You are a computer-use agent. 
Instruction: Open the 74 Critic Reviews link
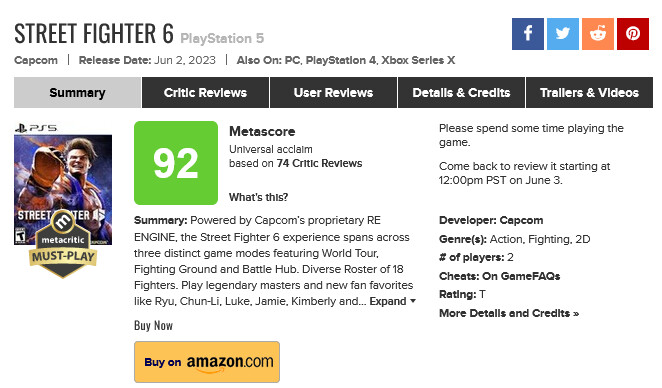(319, 163)
